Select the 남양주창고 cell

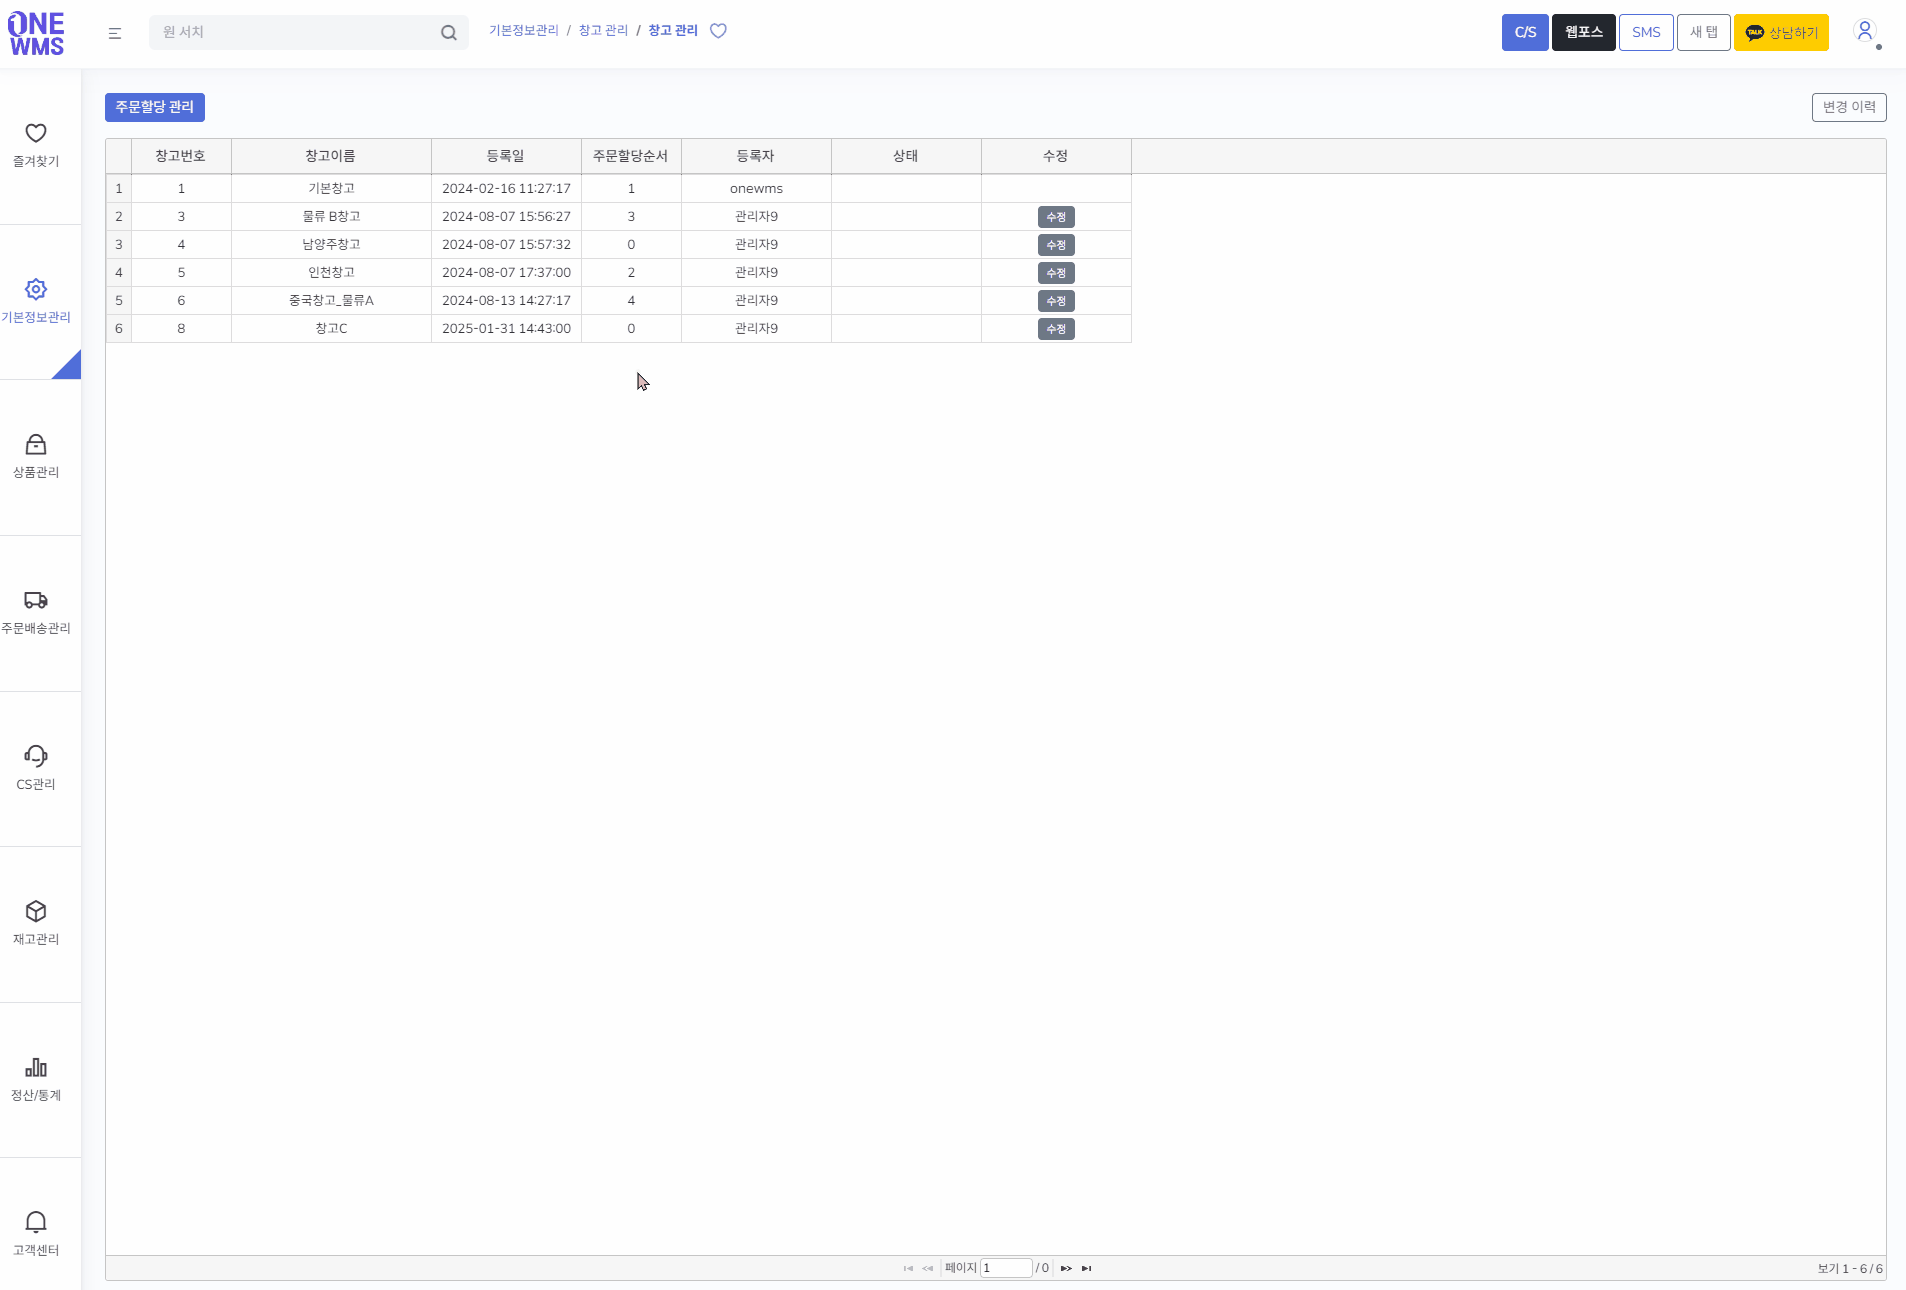click(x=331, y=245)
